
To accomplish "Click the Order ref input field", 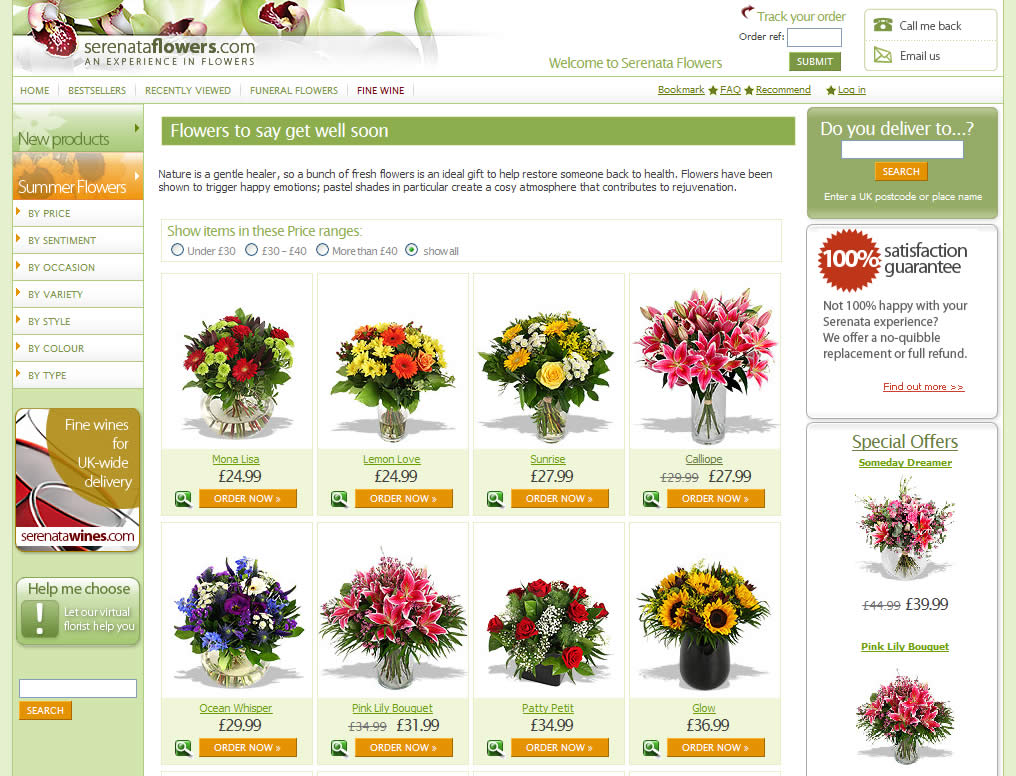I will coord(814,38).
